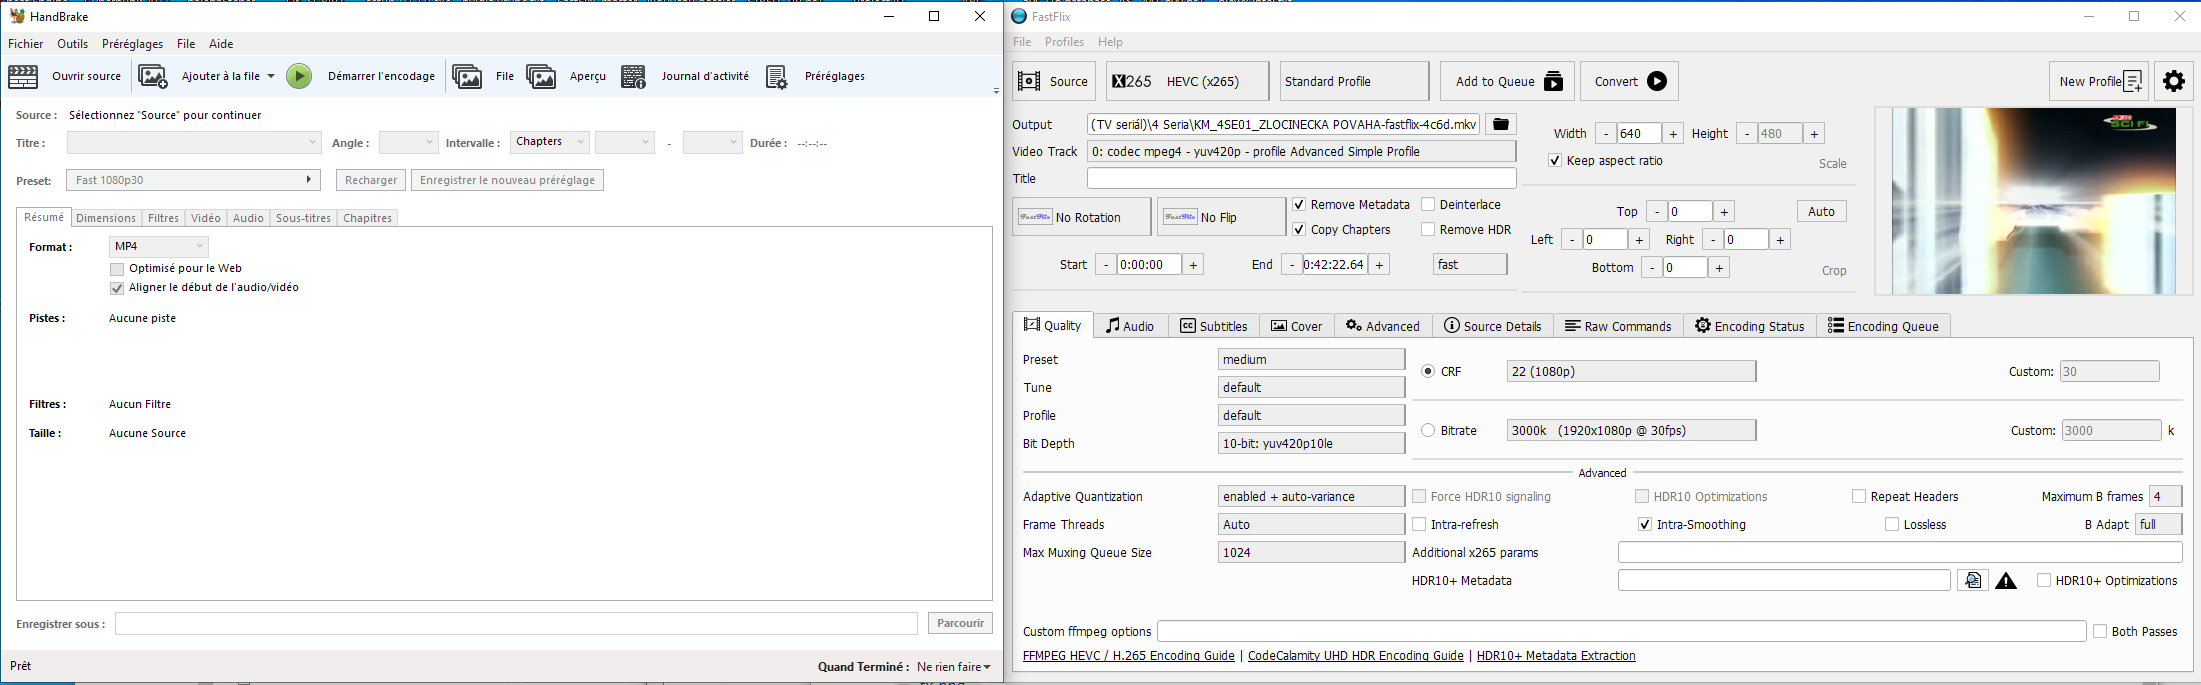Open HandBrake queue (File) icon
The image size is (2201, 685).
(x=467, y=76)
